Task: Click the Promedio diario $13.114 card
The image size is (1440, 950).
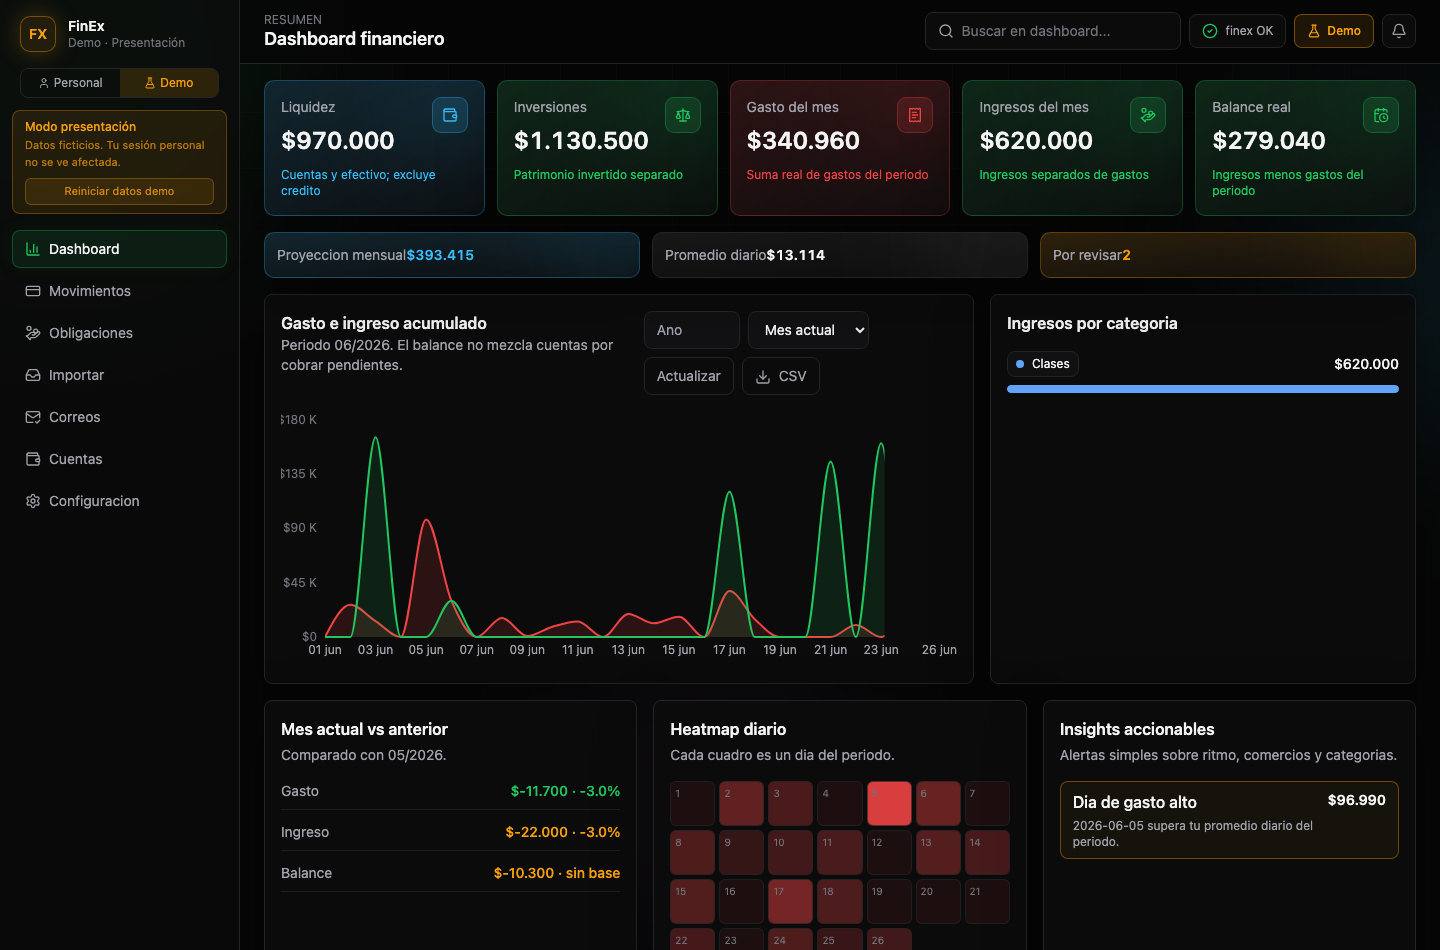Action: coord(840,255)
